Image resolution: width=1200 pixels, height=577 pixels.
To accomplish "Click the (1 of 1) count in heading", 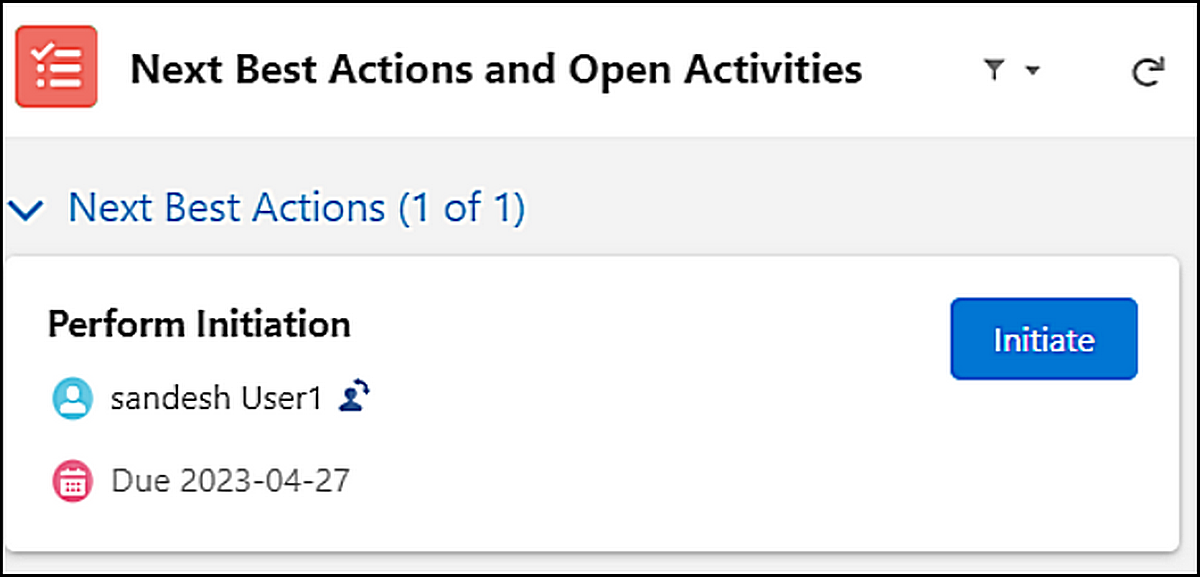I will tap(461, 208).
